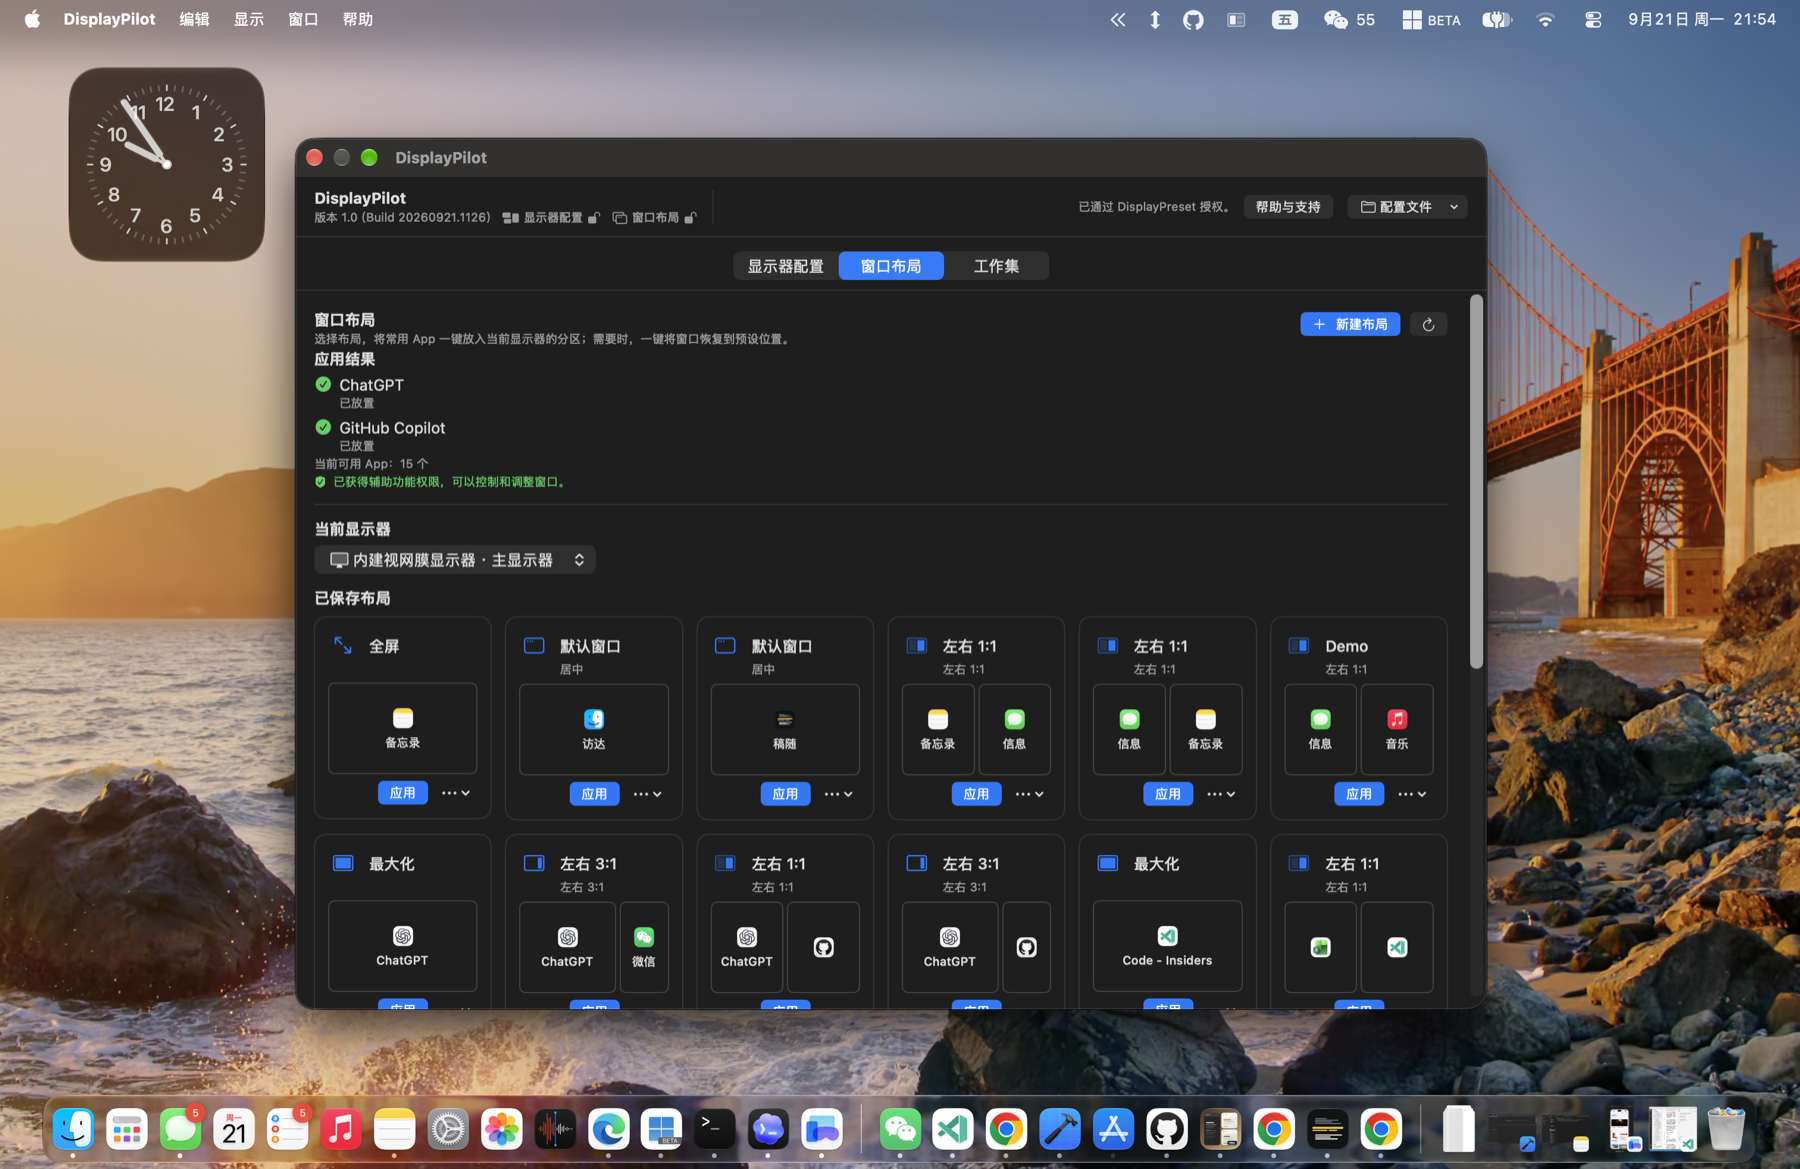Open Photos app from the Dock
Image resolution: width=1800 pixels, height=1169 pixels.
[501, 1129]
